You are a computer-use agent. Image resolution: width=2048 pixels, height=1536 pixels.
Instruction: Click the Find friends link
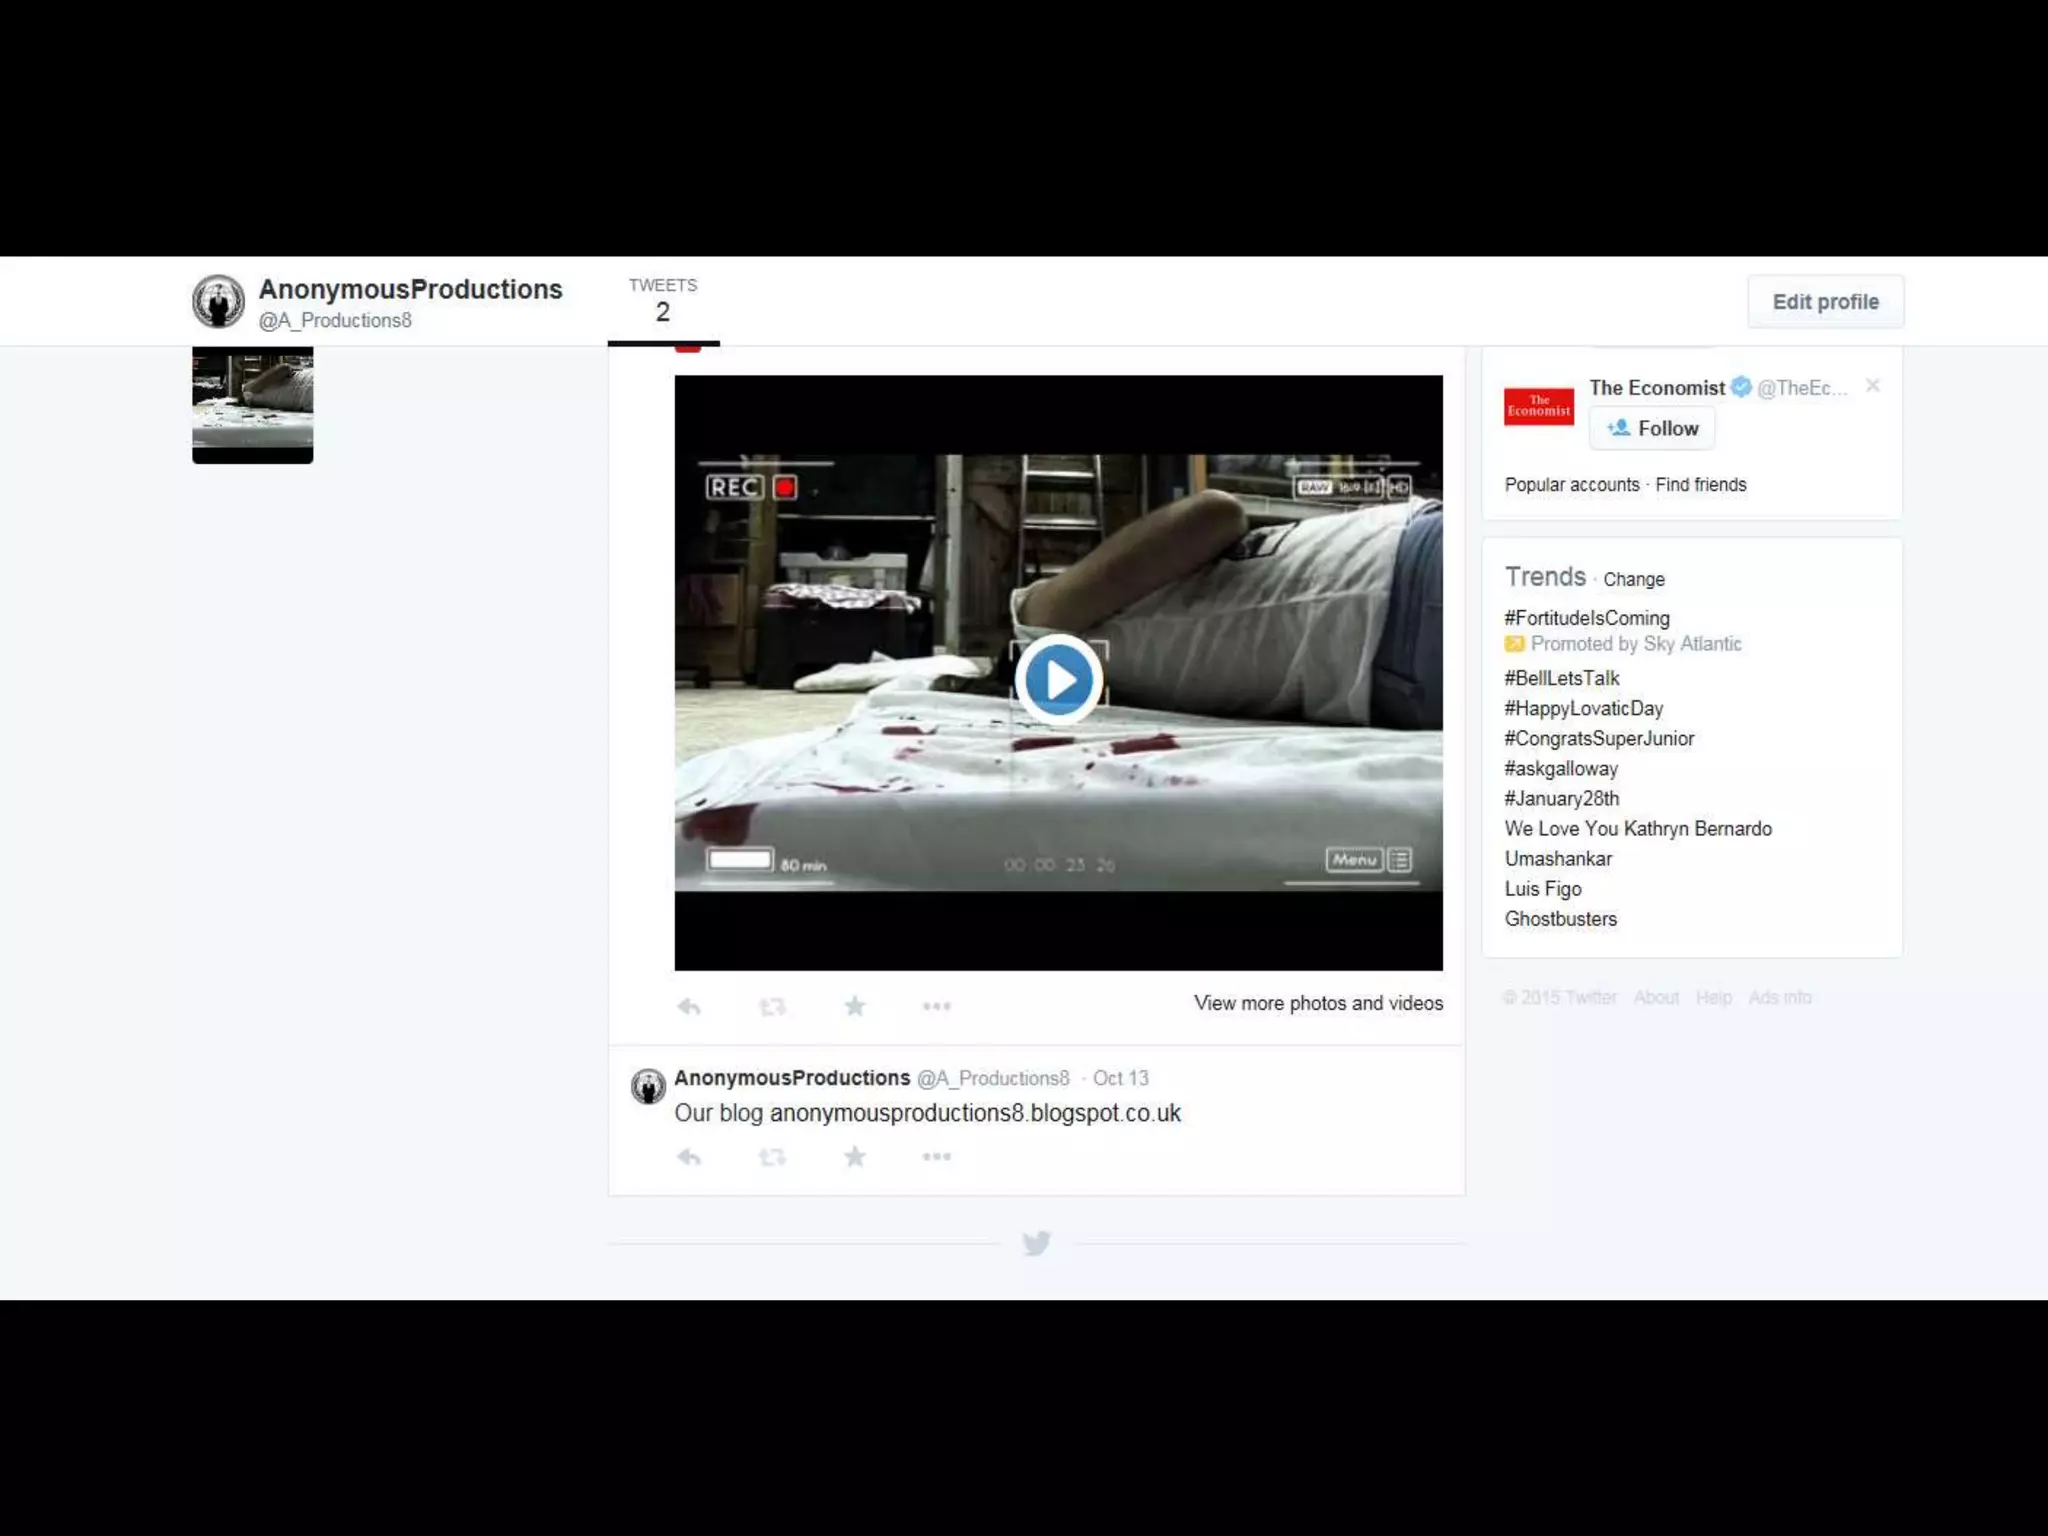coord(1700,485)
